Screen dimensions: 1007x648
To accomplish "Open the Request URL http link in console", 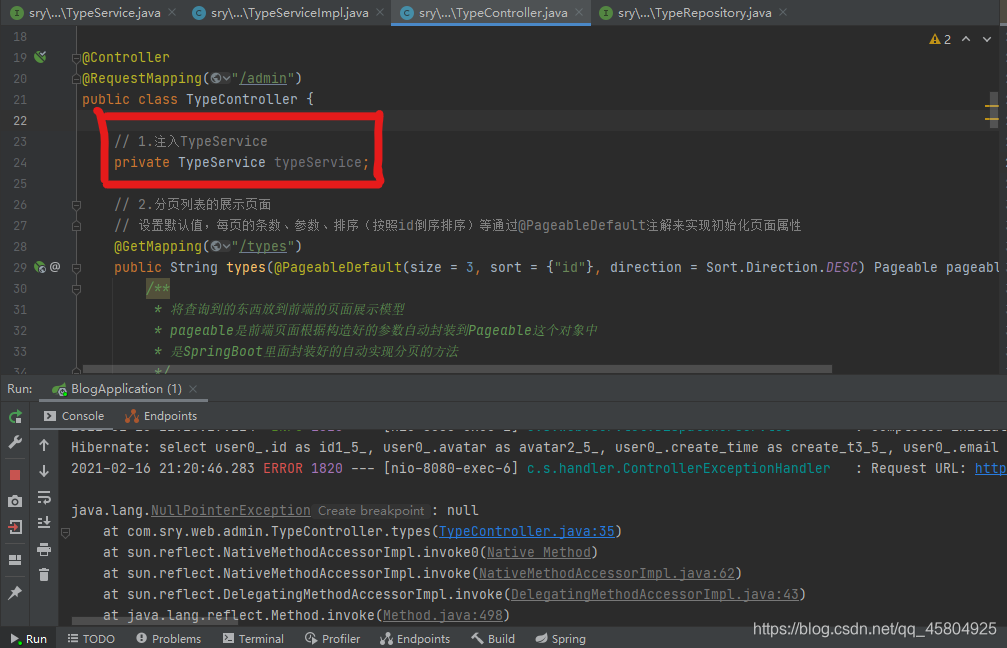I will click(x=990, y=468).
